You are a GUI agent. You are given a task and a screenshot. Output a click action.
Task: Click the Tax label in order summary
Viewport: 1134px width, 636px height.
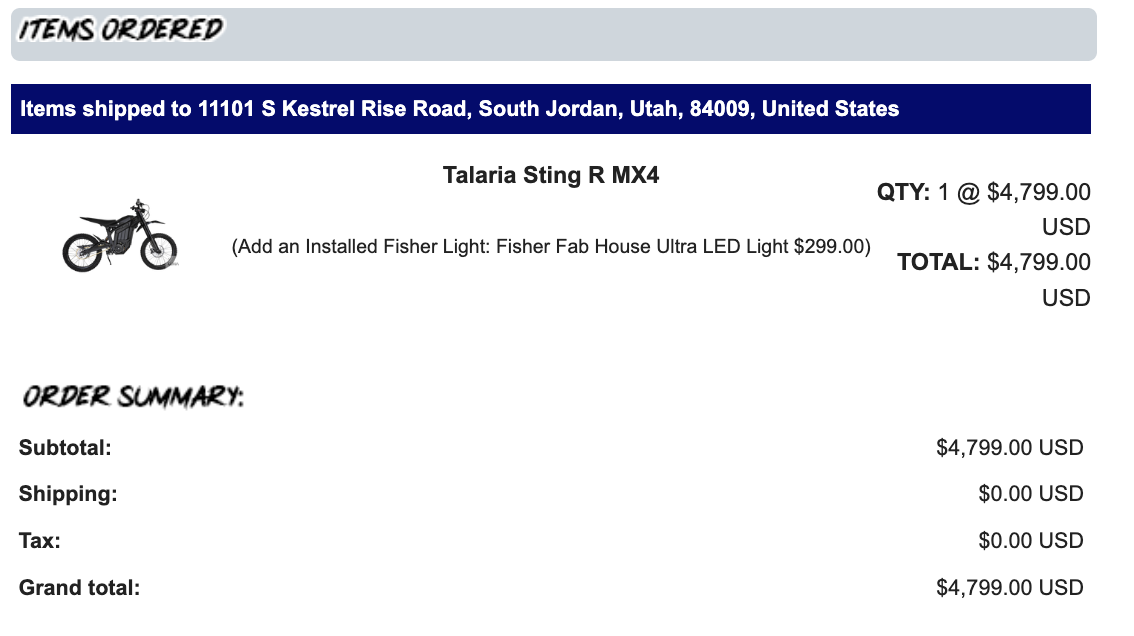pyautogui.click(x=40, y=541)
